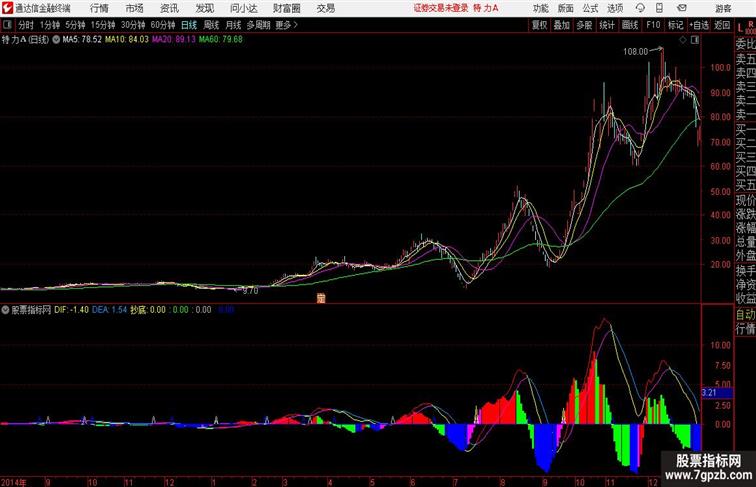Open the 公式 menu
The image size is (756, 487).
pyautogui.click(x=590, y=8)
